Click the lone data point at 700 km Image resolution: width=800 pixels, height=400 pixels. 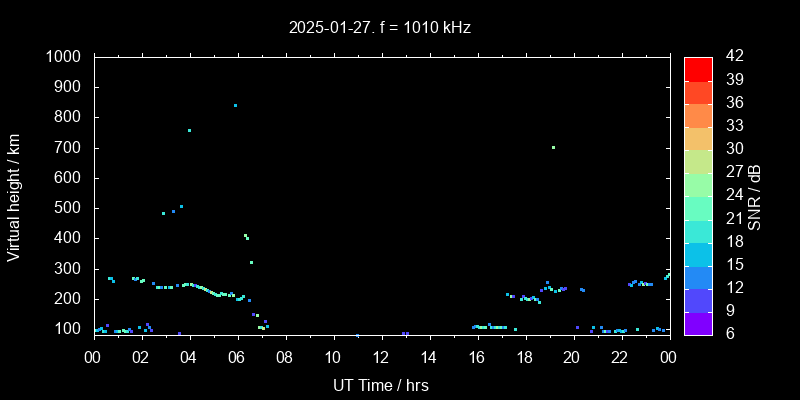553,147
